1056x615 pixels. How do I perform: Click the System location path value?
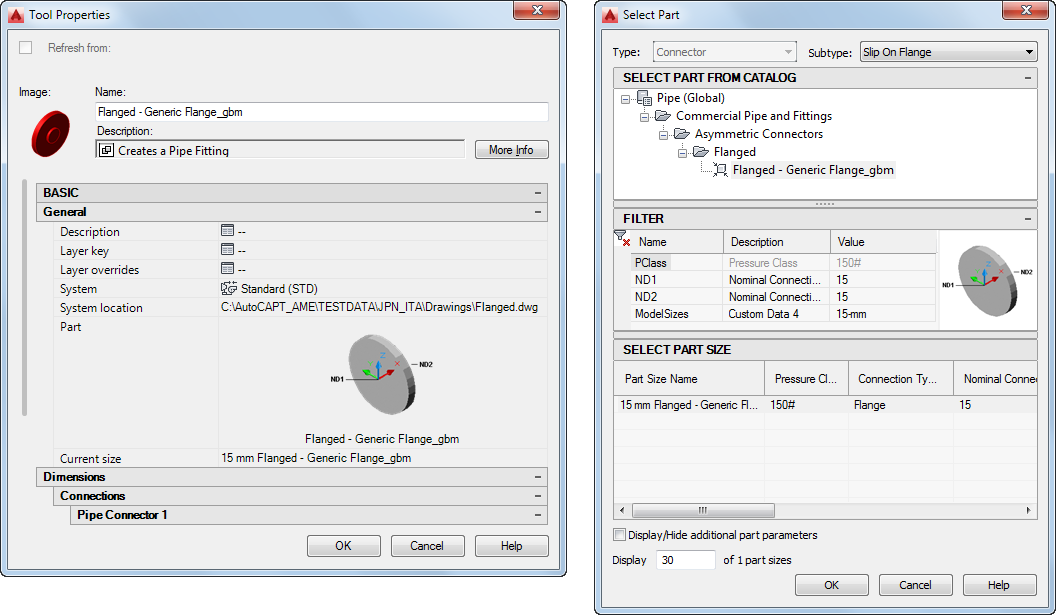379,307
